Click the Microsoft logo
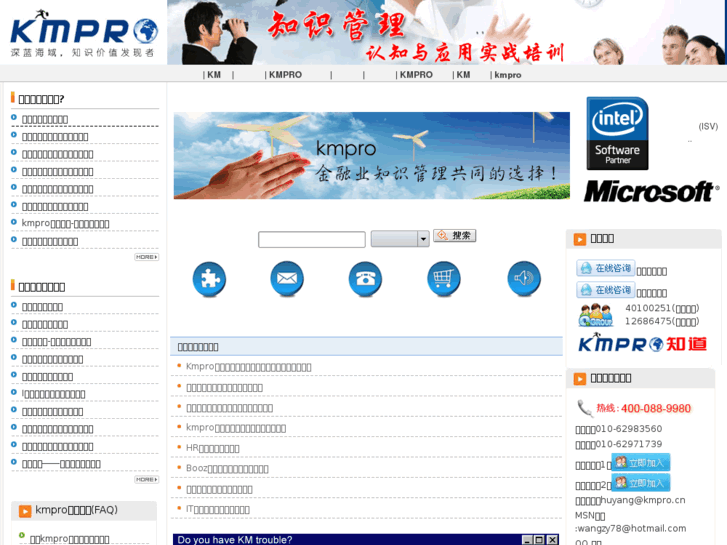 pyautogui.click(x=651, y=191)
